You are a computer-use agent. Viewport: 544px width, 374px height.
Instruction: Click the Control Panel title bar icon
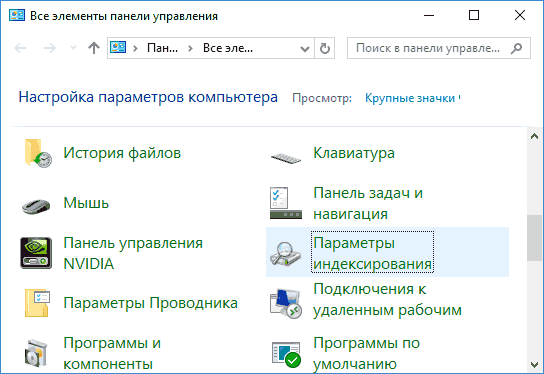(x=17, y=15)
